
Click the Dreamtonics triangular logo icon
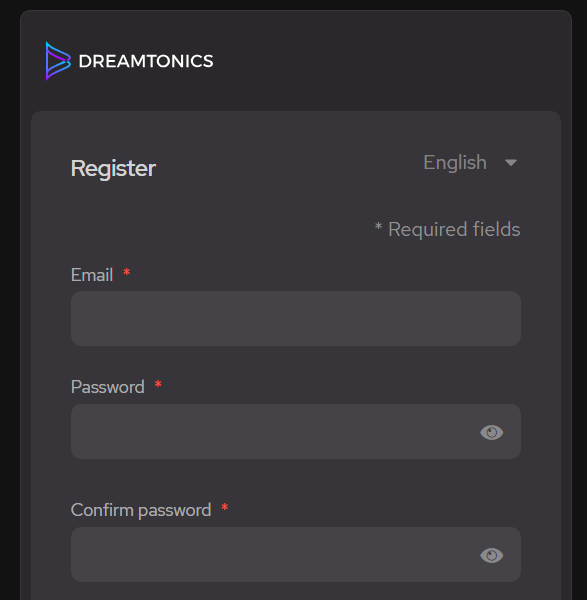pyautogui.click(x=58, y=61)
